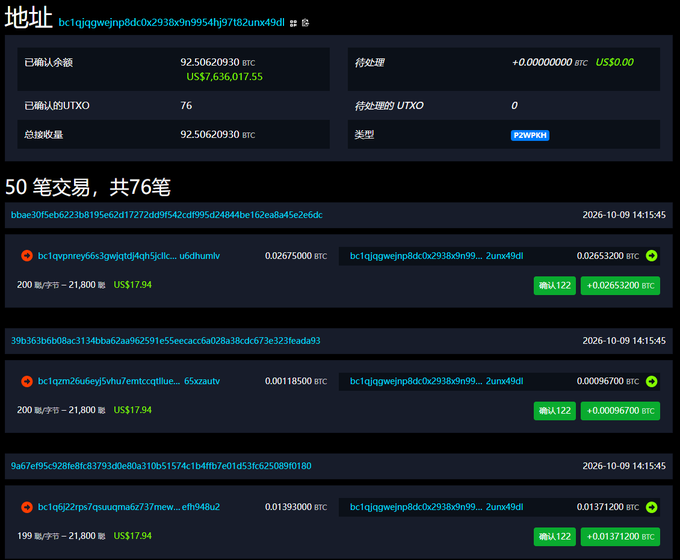680x560 pixels.
Task: Toggle the +0.00096700 BTC amount button
Action: tap(620, 411)
